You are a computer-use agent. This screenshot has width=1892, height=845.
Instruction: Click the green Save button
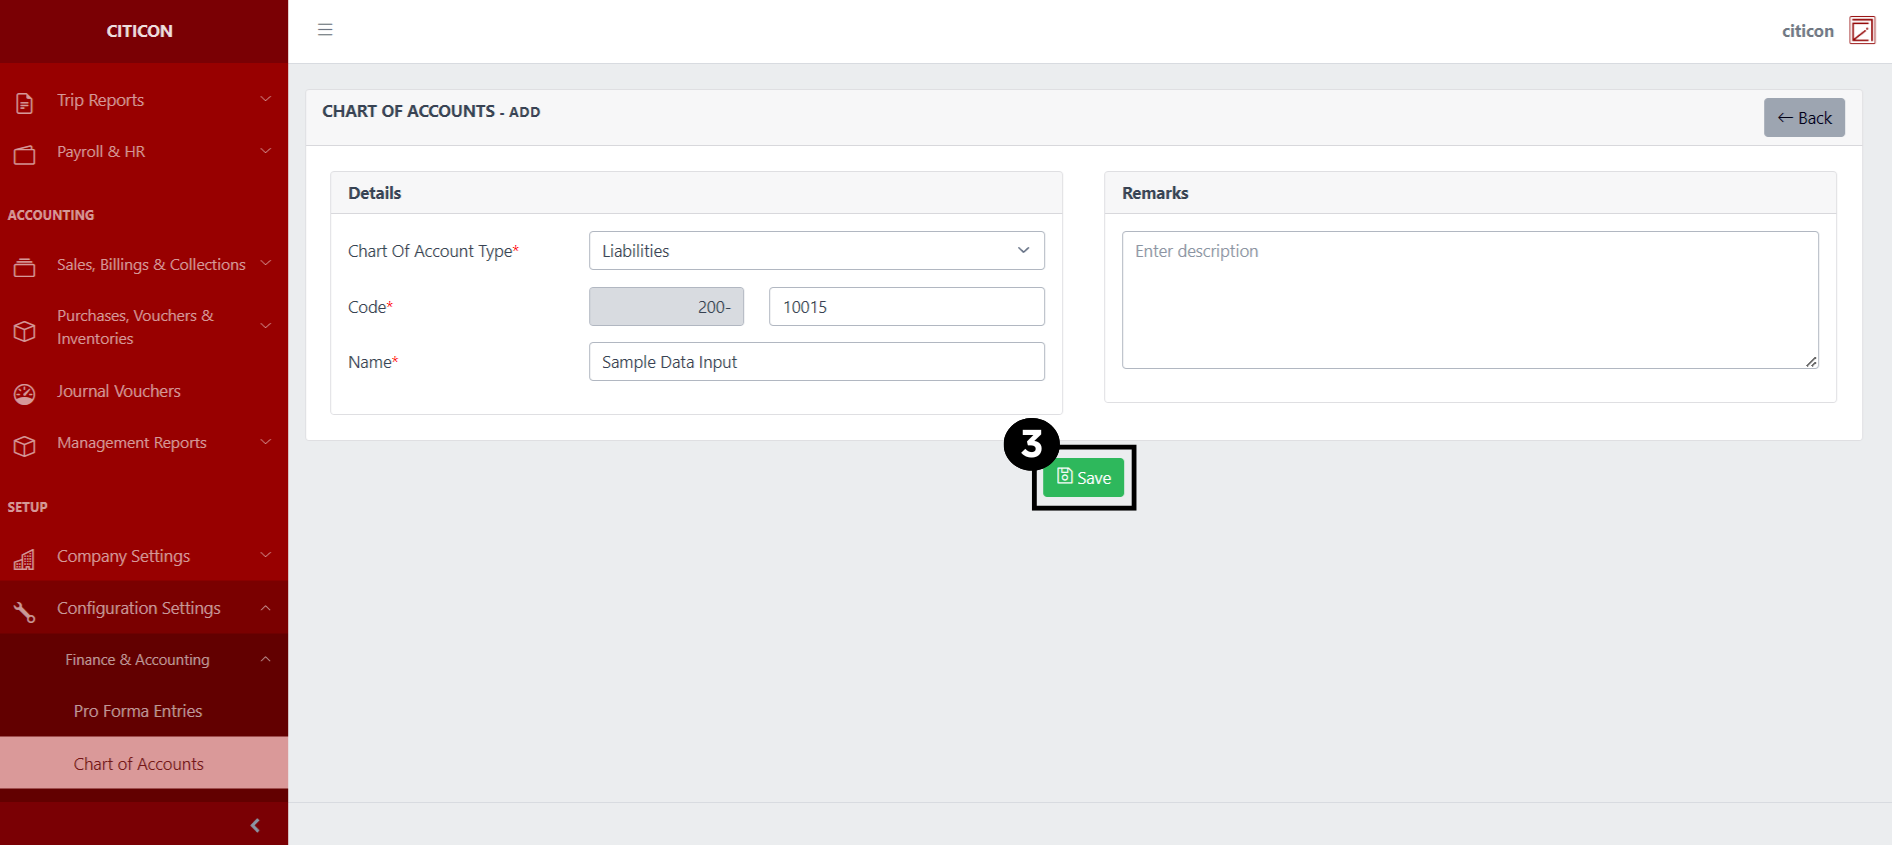coord(1083,478)
